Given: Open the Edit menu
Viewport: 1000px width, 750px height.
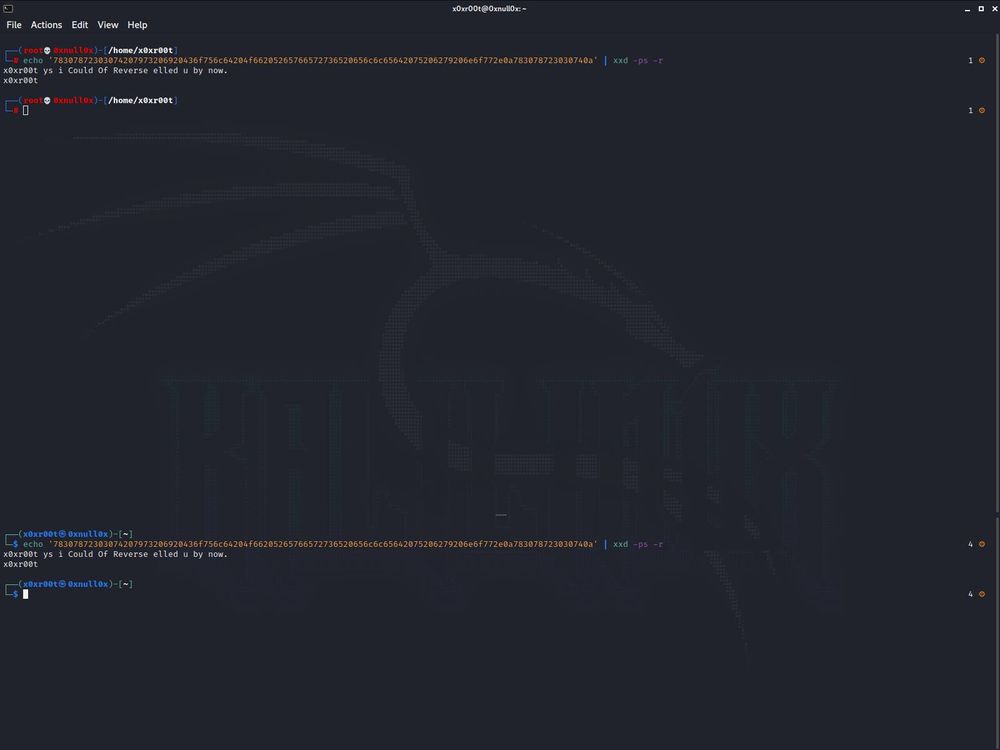Looking at the screenshot, I should 80,25.
